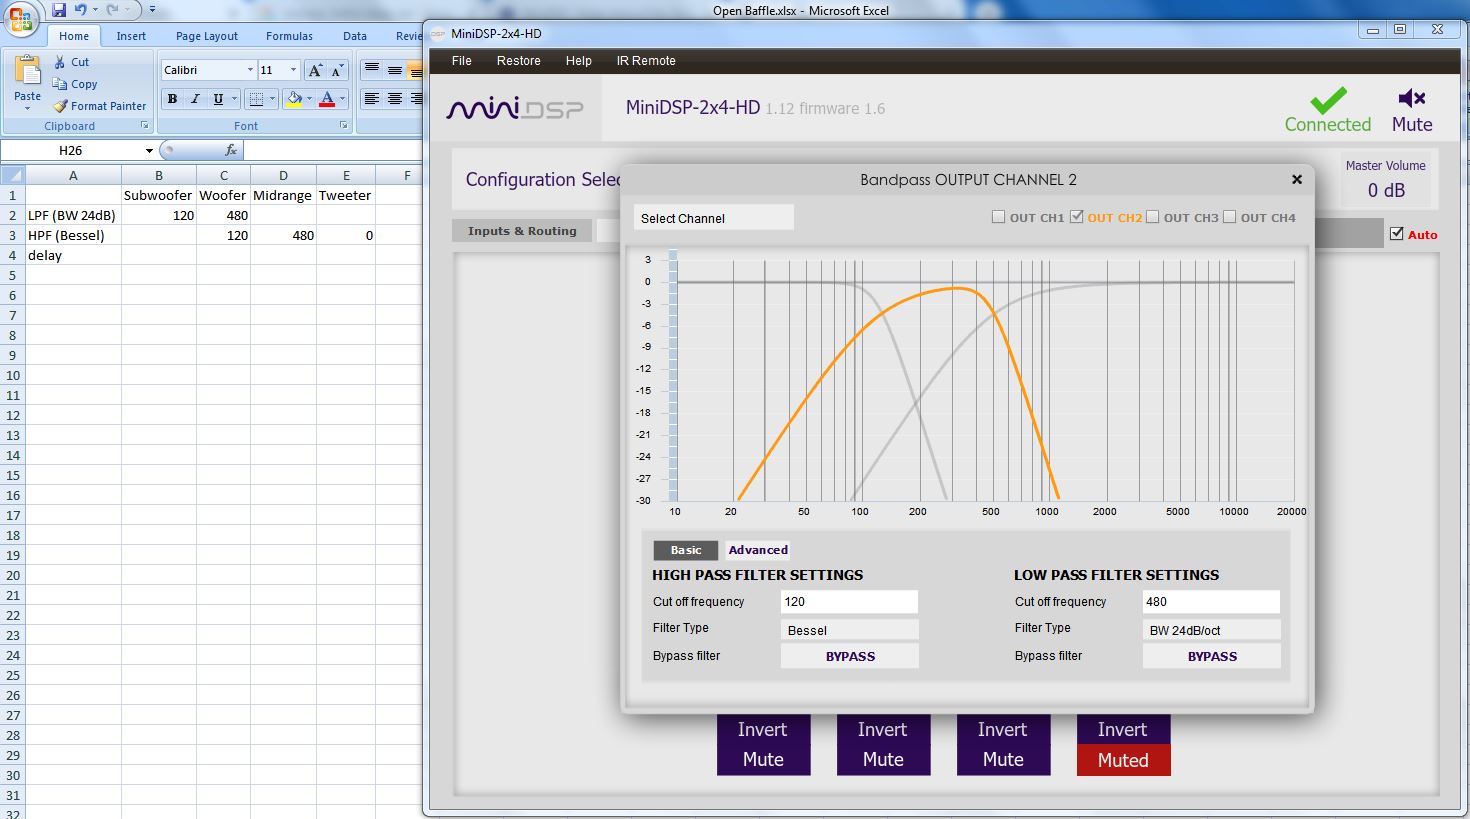Toggle italic formatting

195,99
